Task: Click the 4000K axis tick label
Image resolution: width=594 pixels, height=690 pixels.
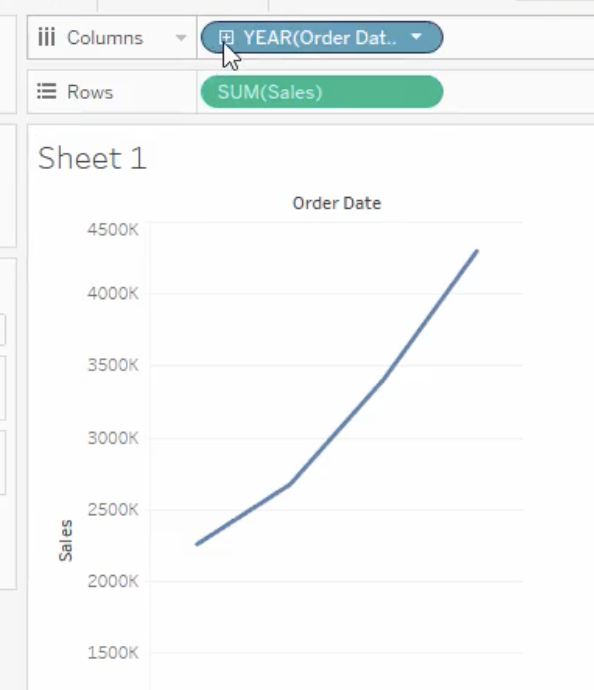Action: (x=113, y=293)
